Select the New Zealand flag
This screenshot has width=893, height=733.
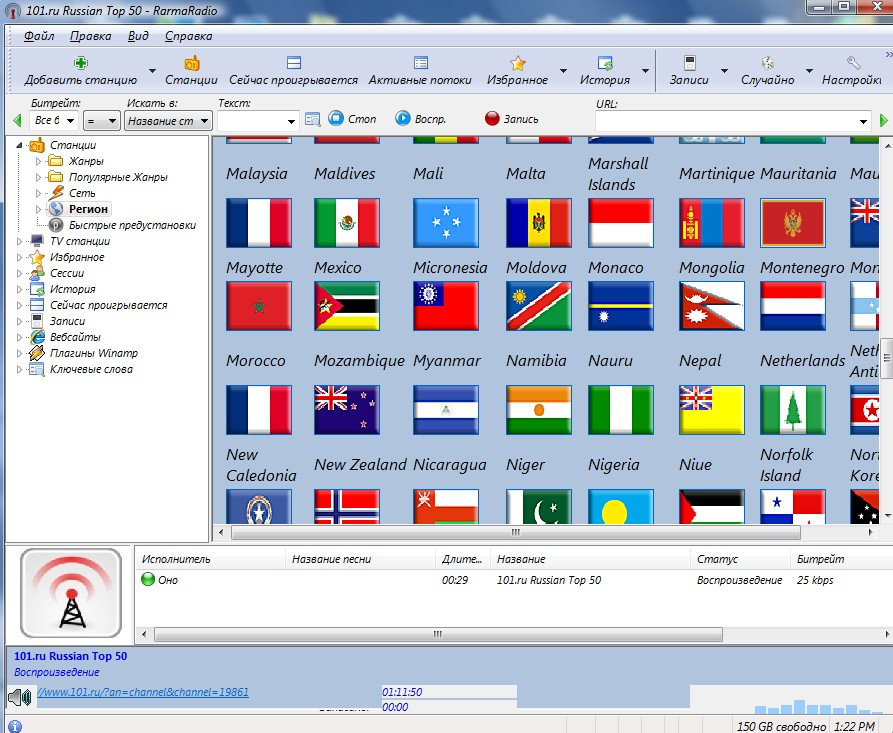[x=347, y=410]
